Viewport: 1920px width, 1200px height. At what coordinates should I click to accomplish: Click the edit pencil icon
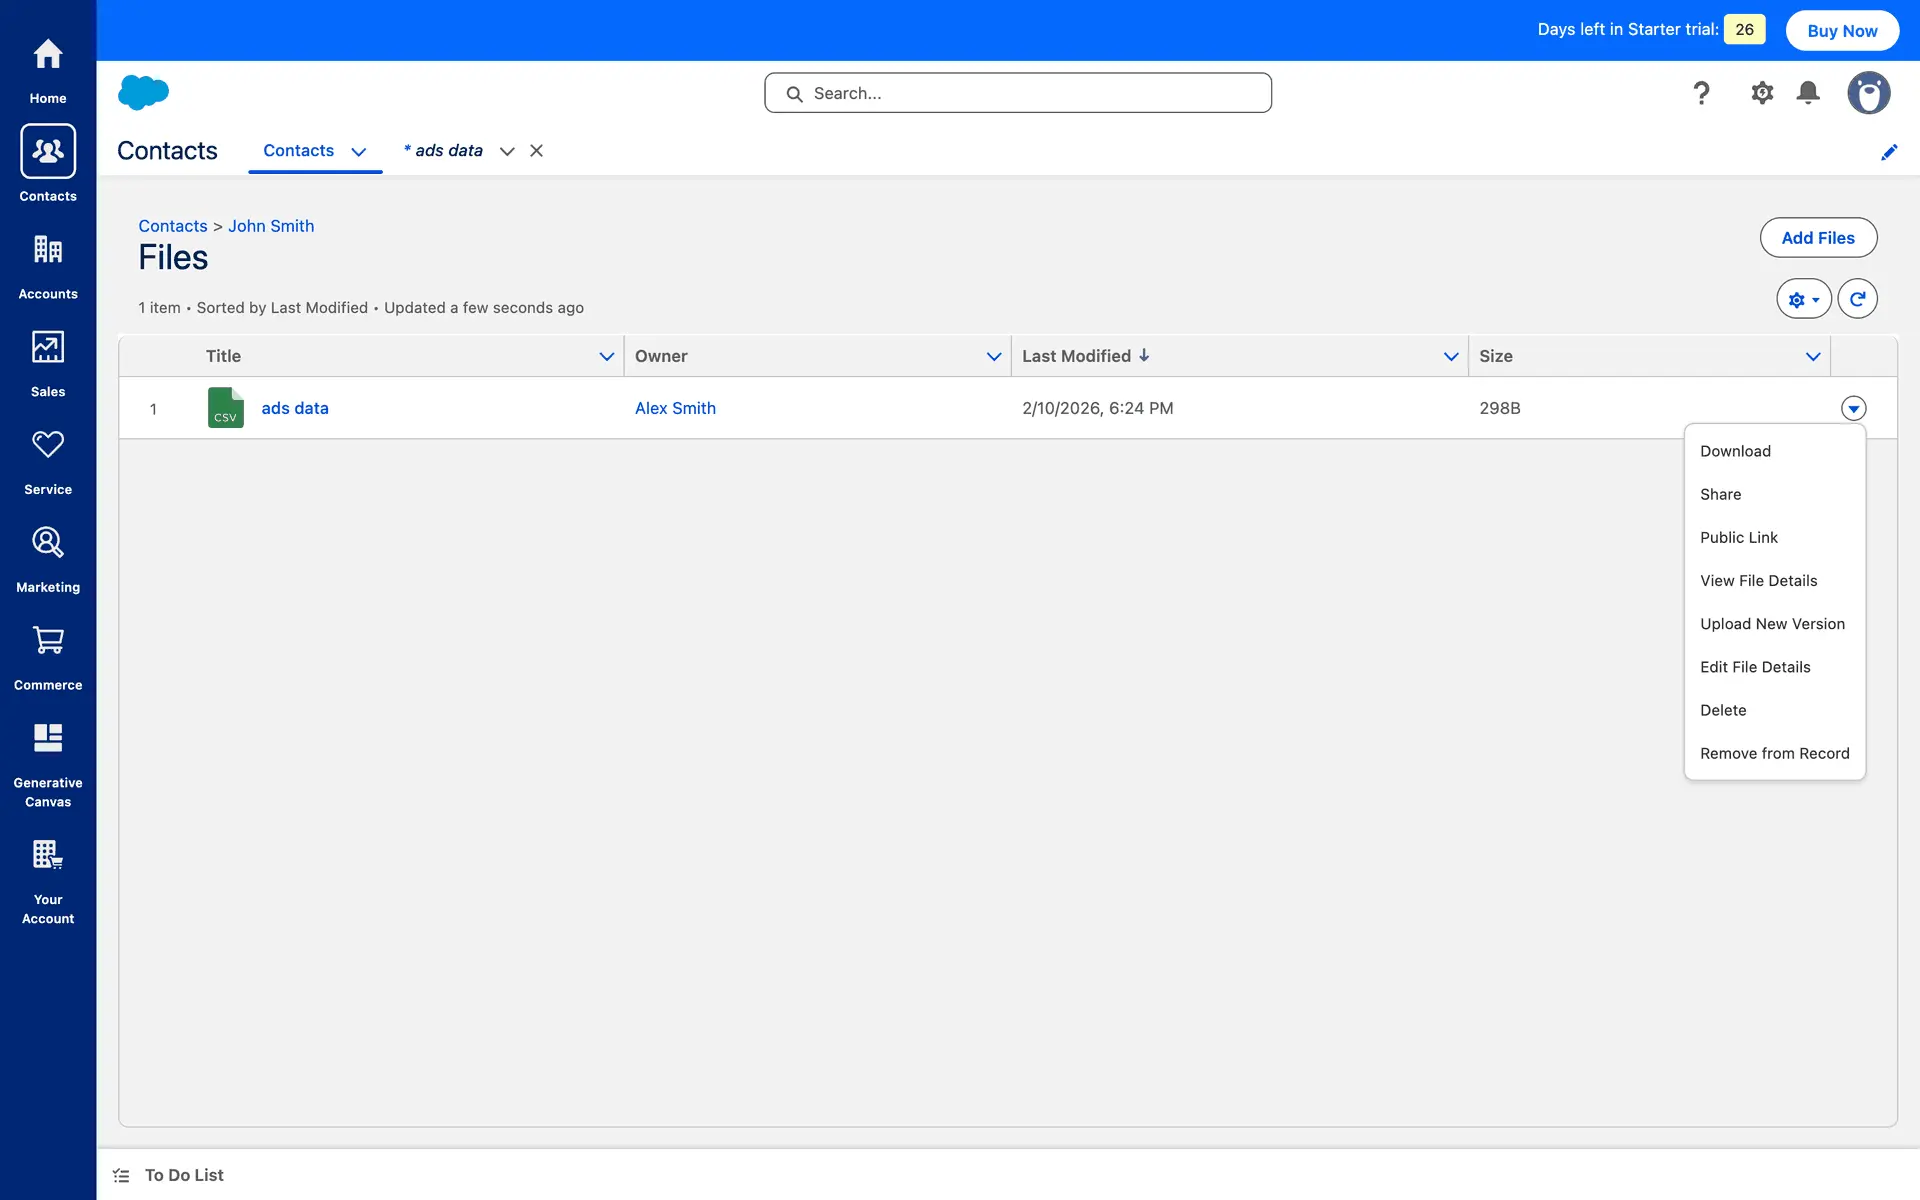(x=1889, y=152)
